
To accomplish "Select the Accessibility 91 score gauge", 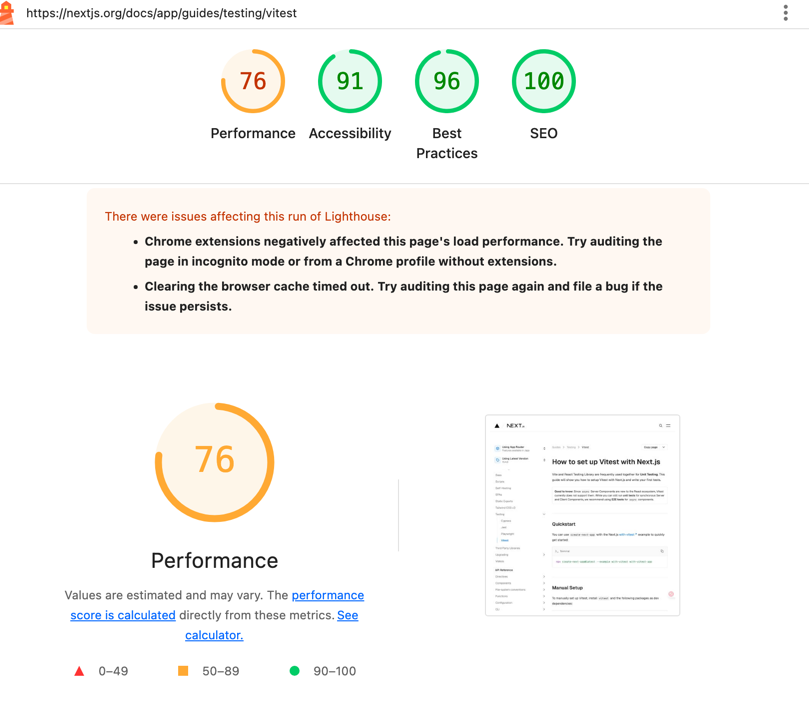I will point(350,81).
